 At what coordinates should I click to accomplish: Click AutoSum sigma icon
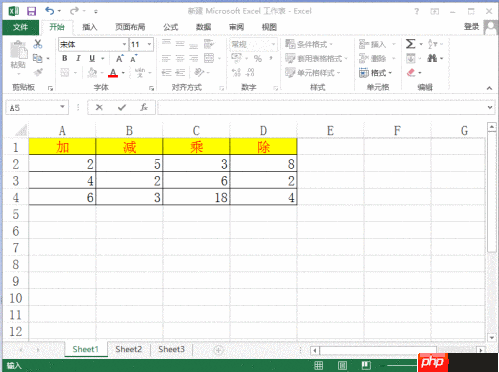tap(411, 44)
